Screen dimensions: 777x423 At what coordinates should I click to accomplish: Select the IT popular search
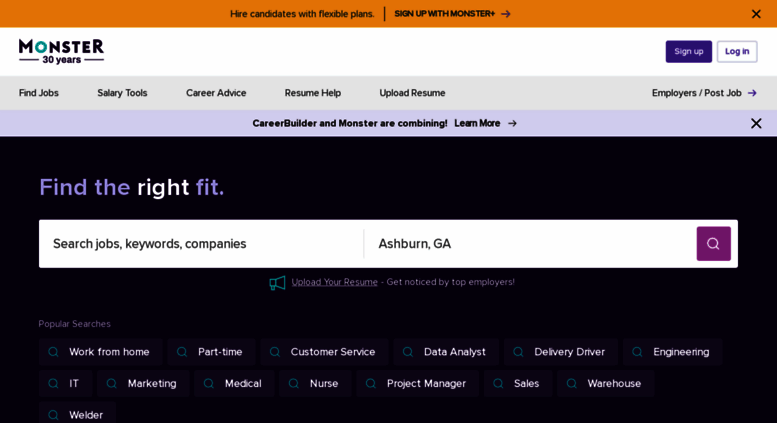65,383
